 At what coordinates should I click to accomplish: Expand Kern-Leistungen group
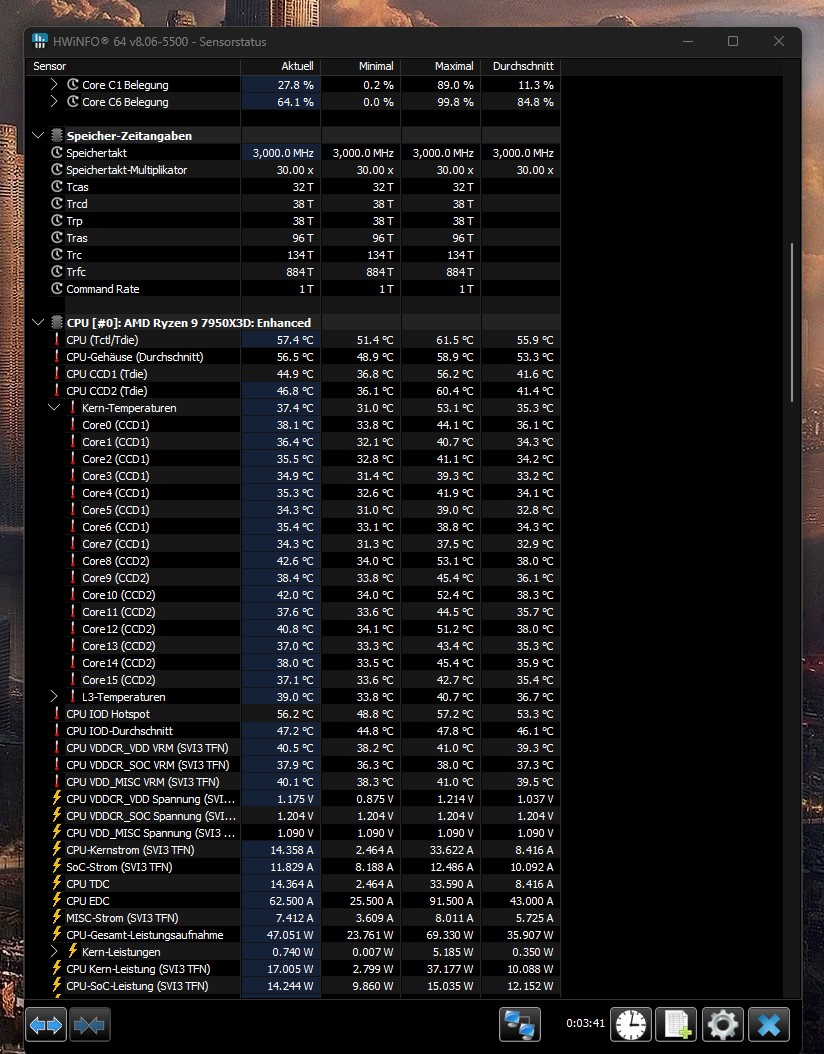(54, 951)
